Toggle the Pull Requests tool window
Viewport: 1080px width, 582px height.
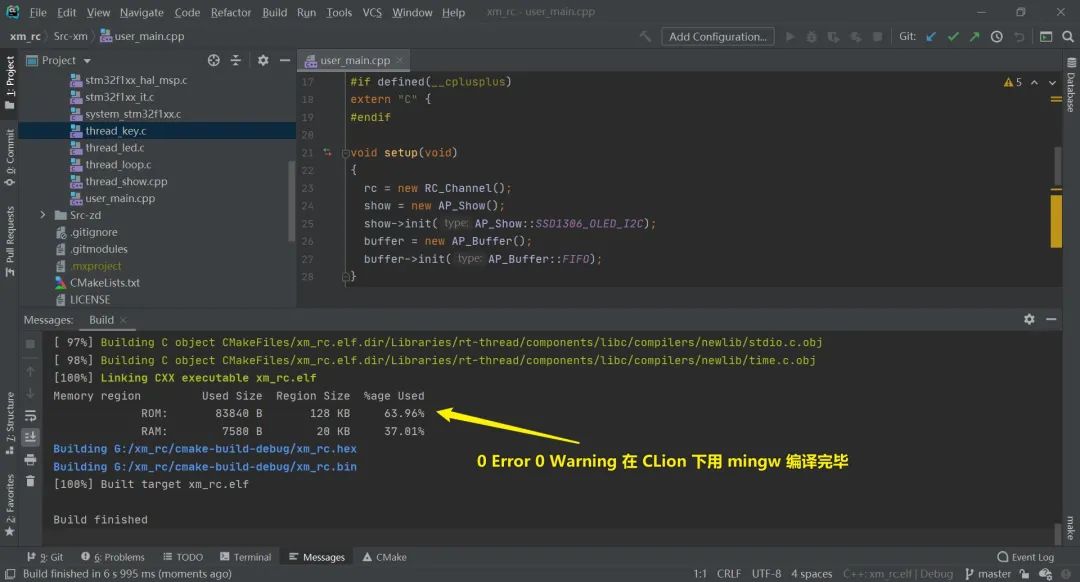coord(10,242)
